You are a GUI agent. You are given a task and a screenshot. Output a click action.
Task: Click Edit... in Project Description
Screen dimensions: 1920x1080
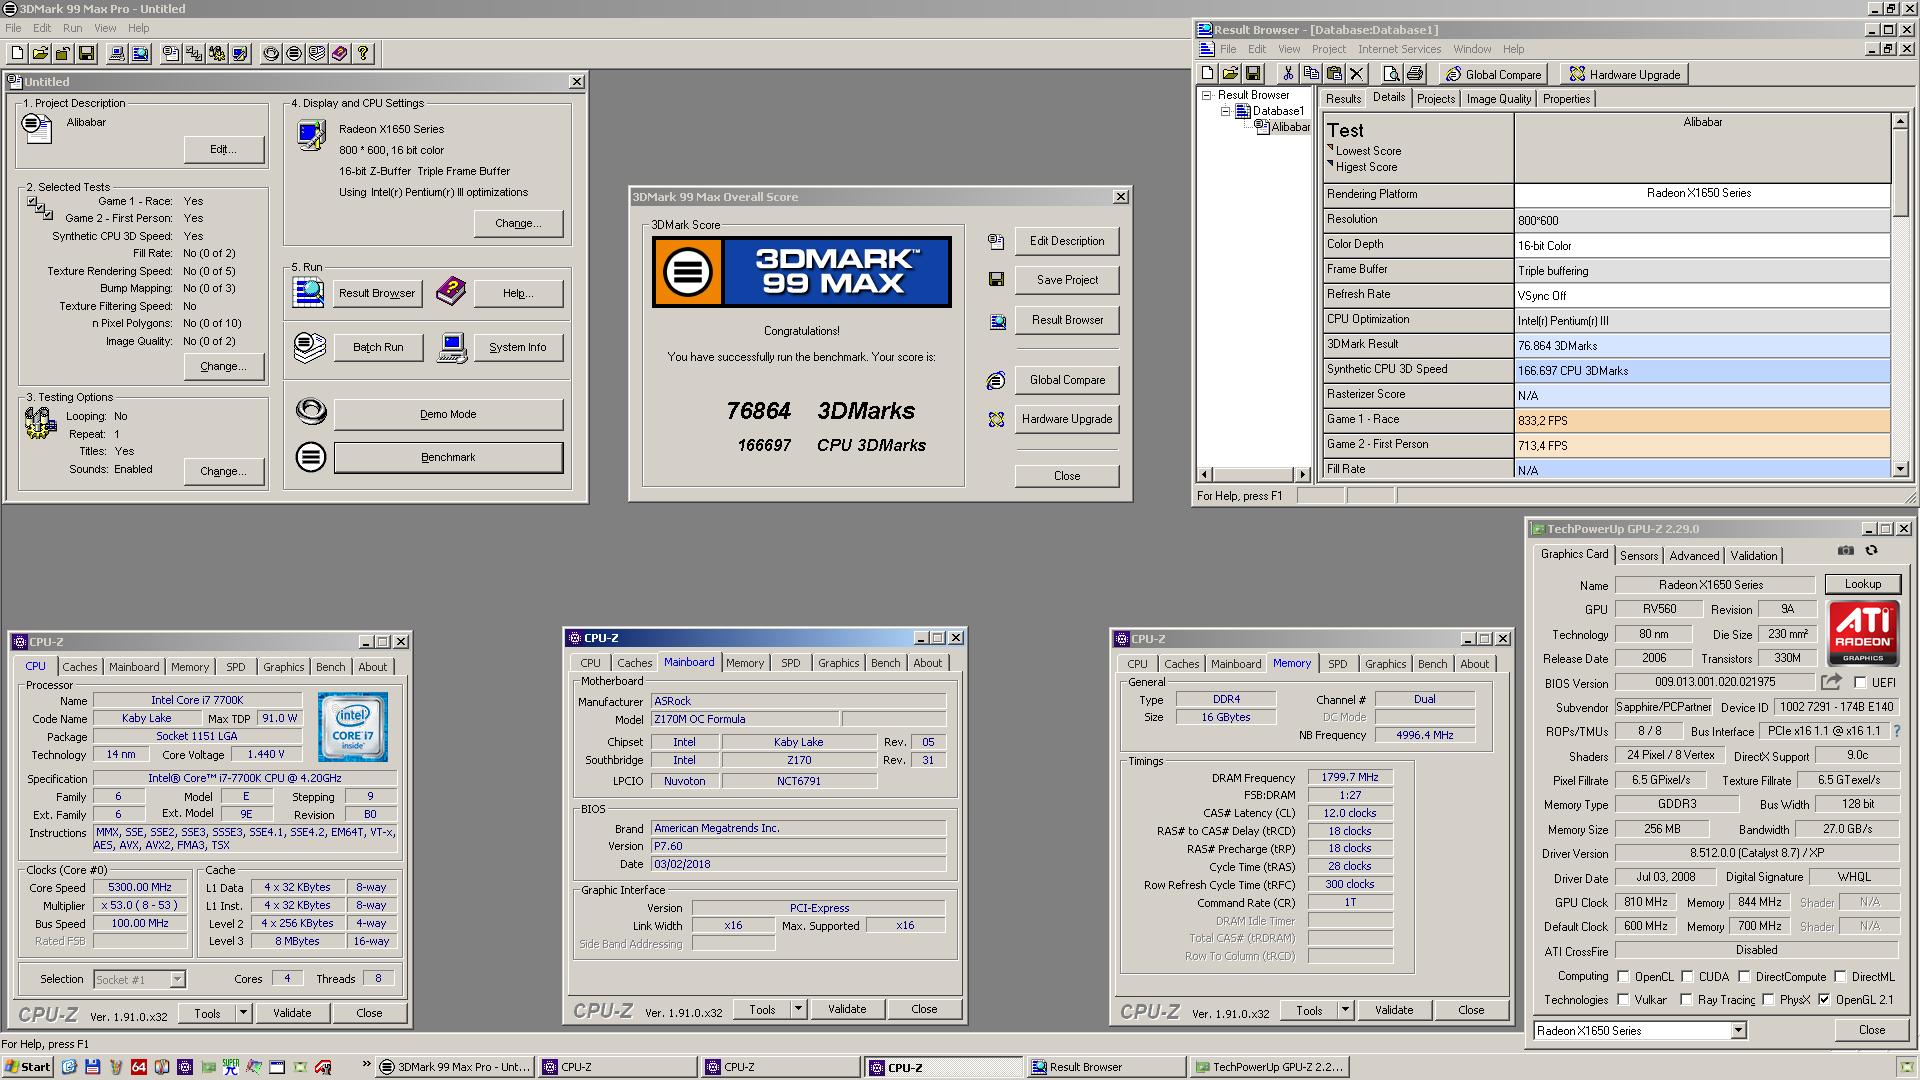pos(223,149)
